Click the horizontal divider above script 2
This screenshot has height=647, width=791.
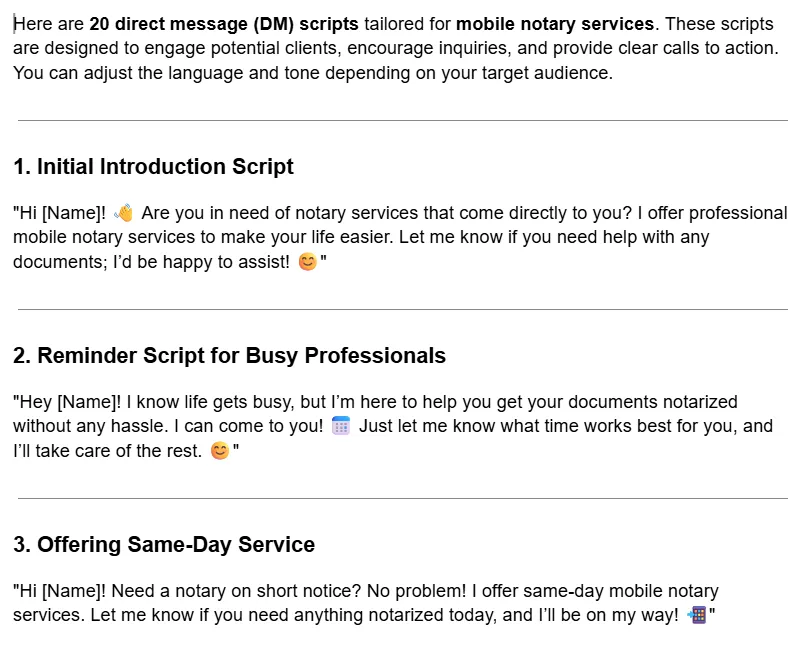tap(403, 310)
